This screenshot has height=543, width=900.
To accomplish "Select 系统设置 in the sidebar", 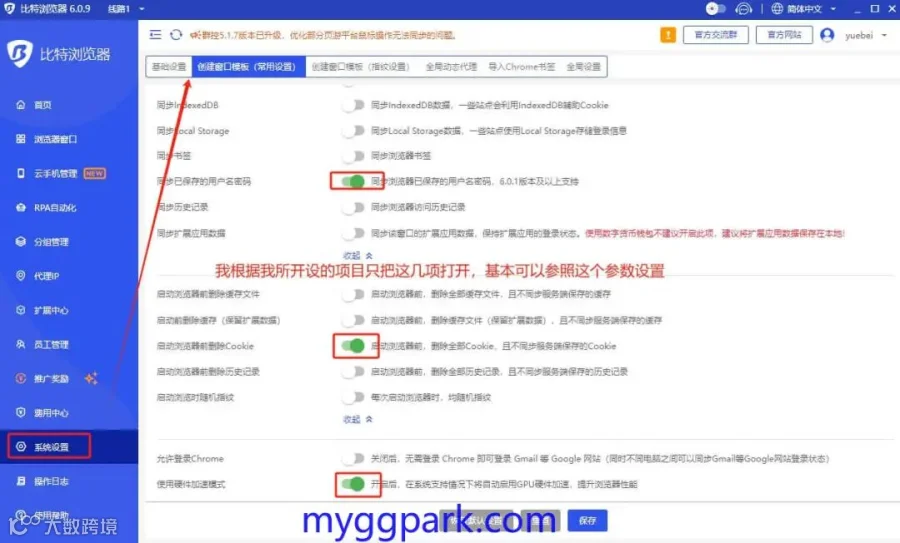I will 49,447.
